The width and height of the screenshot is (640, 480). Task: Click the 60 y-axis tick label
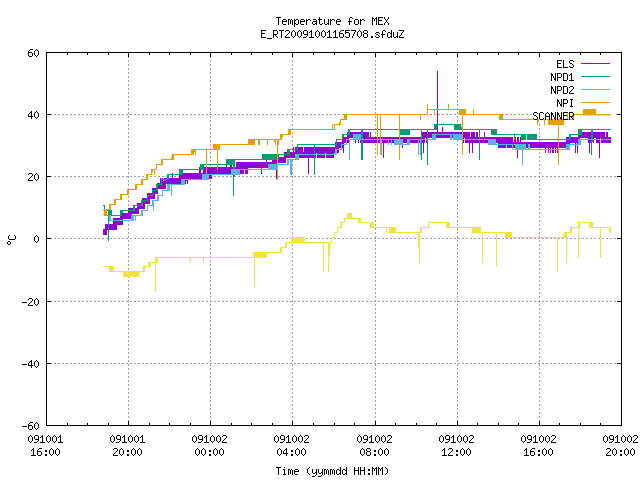[x=33, y=53]
